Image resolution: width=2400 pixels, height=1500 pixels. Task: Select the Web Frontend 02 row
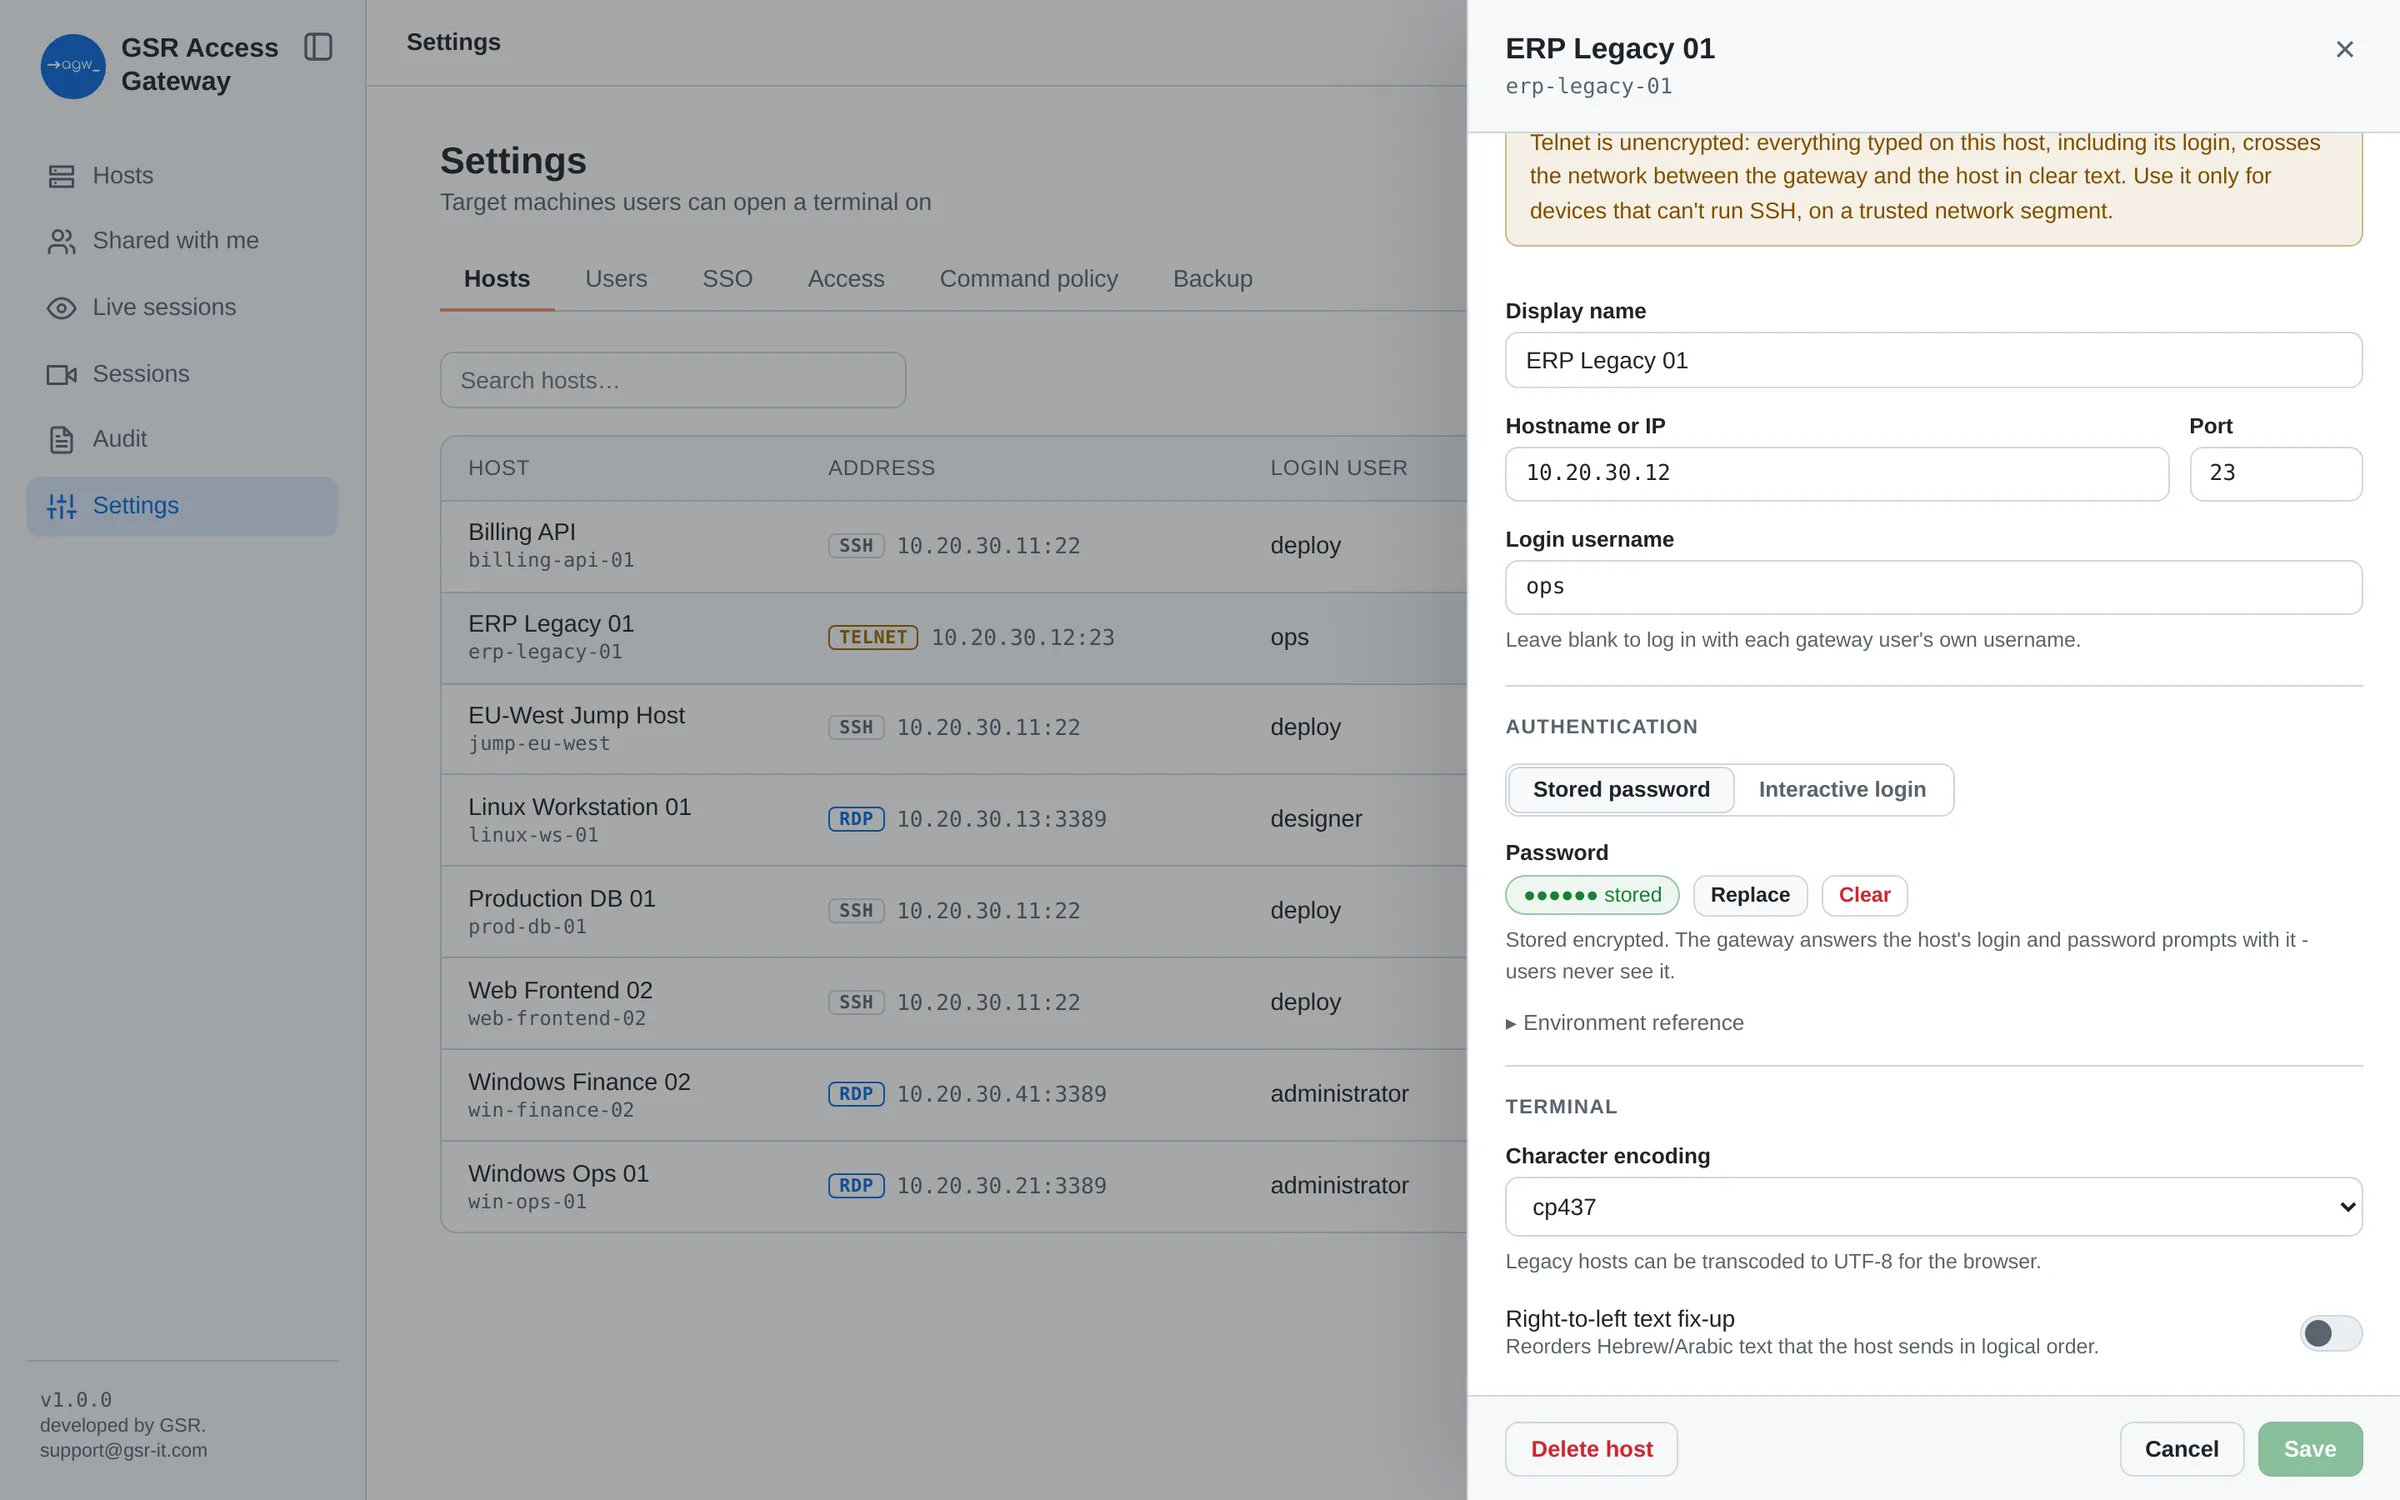954,1003
